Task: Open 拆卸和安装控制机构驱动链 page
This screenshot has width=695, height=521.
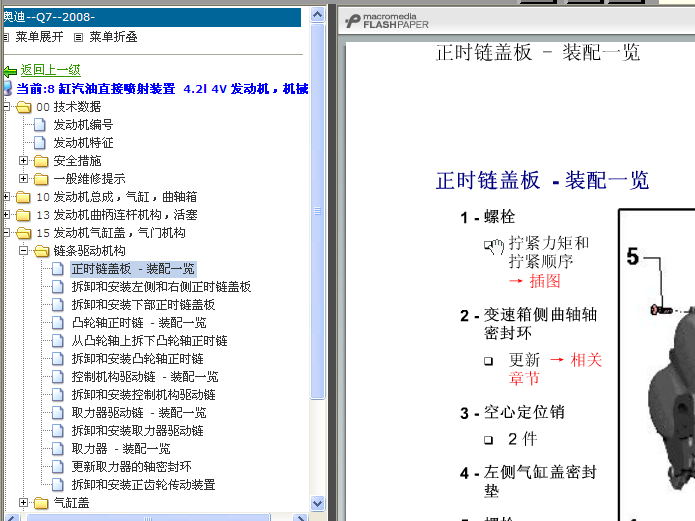Action: tap(144, 395)
